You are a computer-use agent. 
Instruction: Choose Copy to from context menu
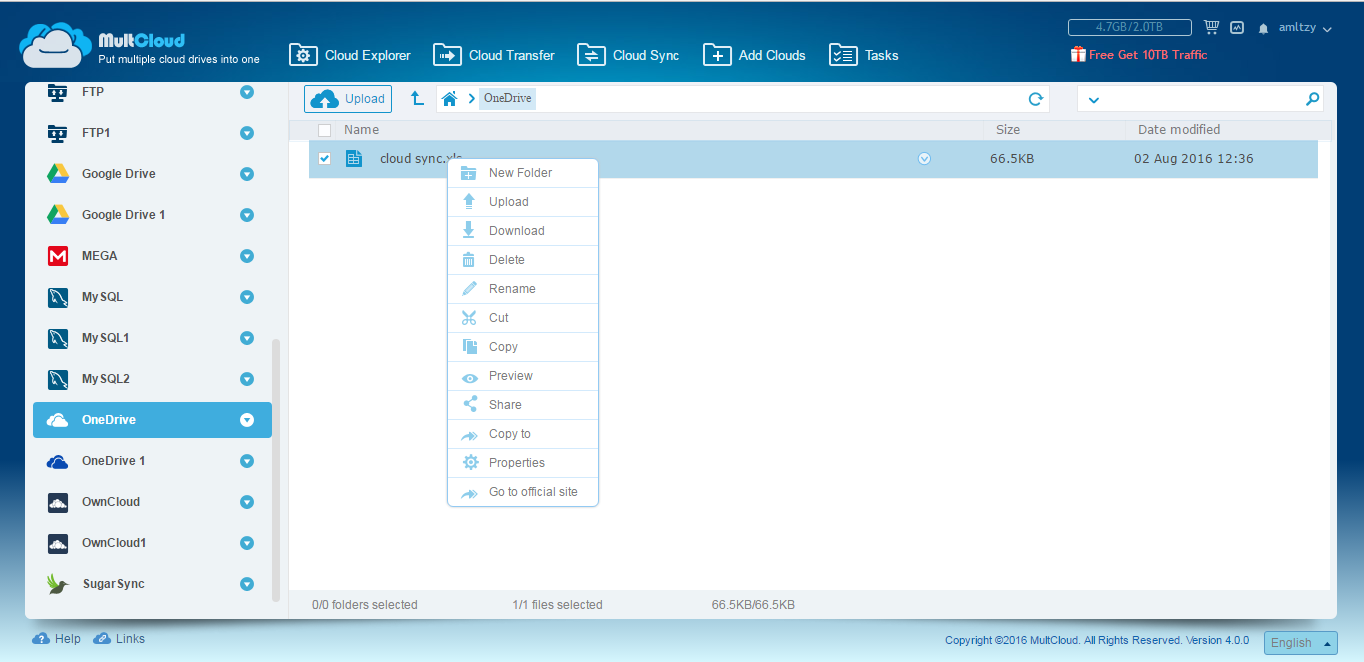pyautogui.click(x=523, y=434)
